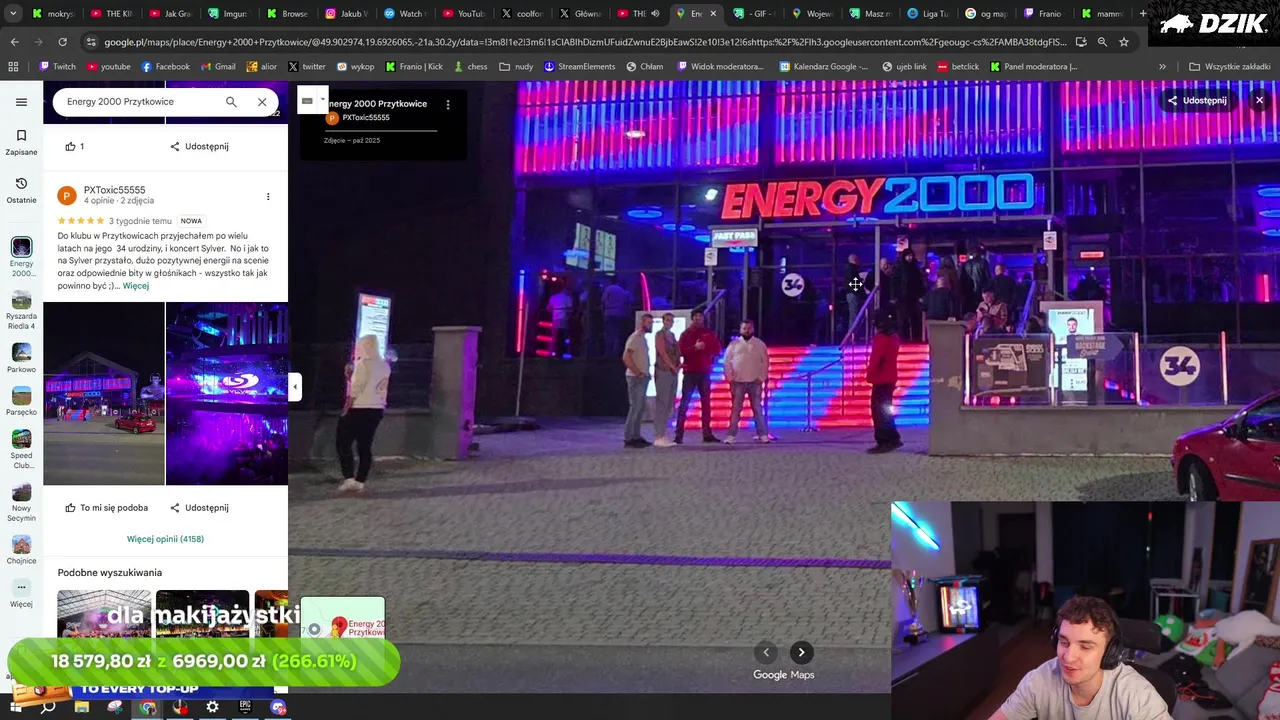Open chess bookmark
The height and width of the screenshot is (720, 1280).
[x=470, y=67]
